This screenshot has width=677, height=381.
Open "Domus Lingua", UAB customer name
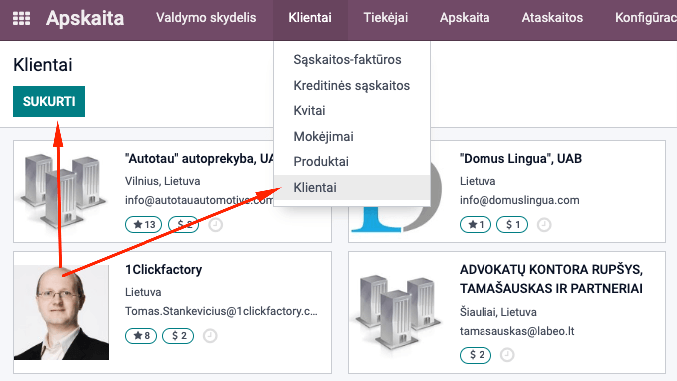click(x=521, y=159)
